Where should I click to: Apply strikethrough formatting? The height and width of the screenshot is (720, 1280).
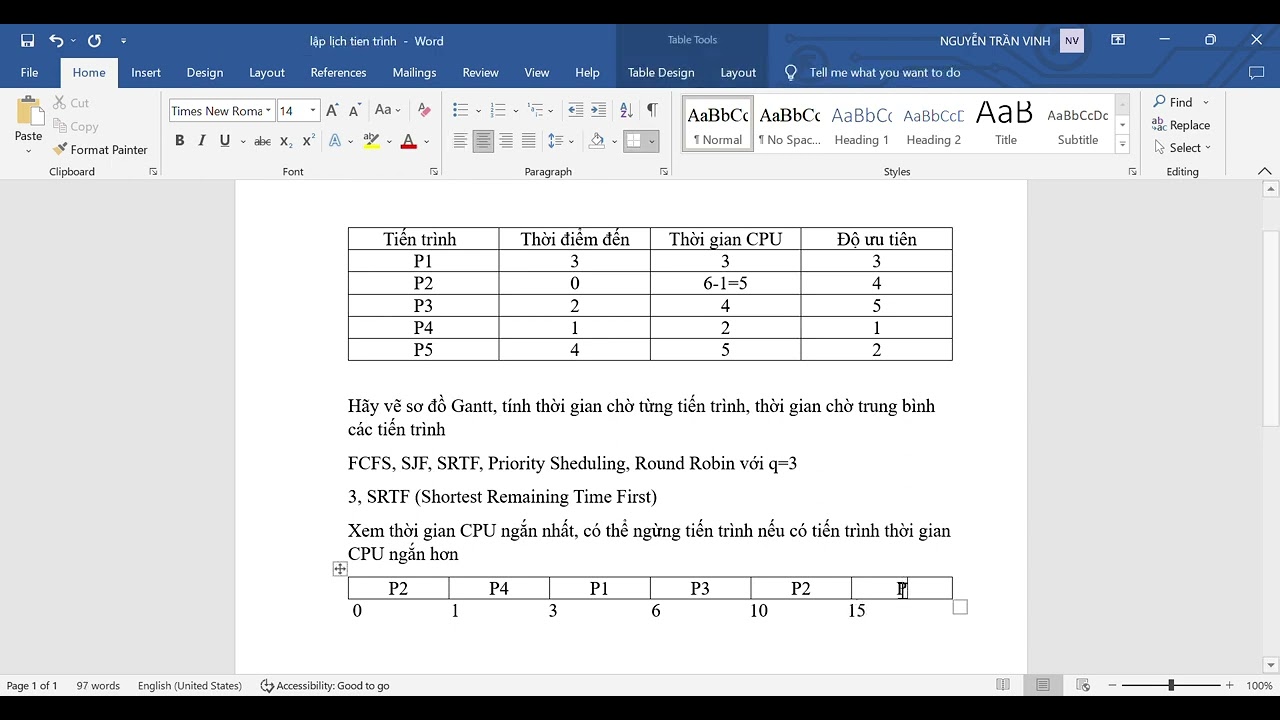pyautogui.click(x=262, y=141)
